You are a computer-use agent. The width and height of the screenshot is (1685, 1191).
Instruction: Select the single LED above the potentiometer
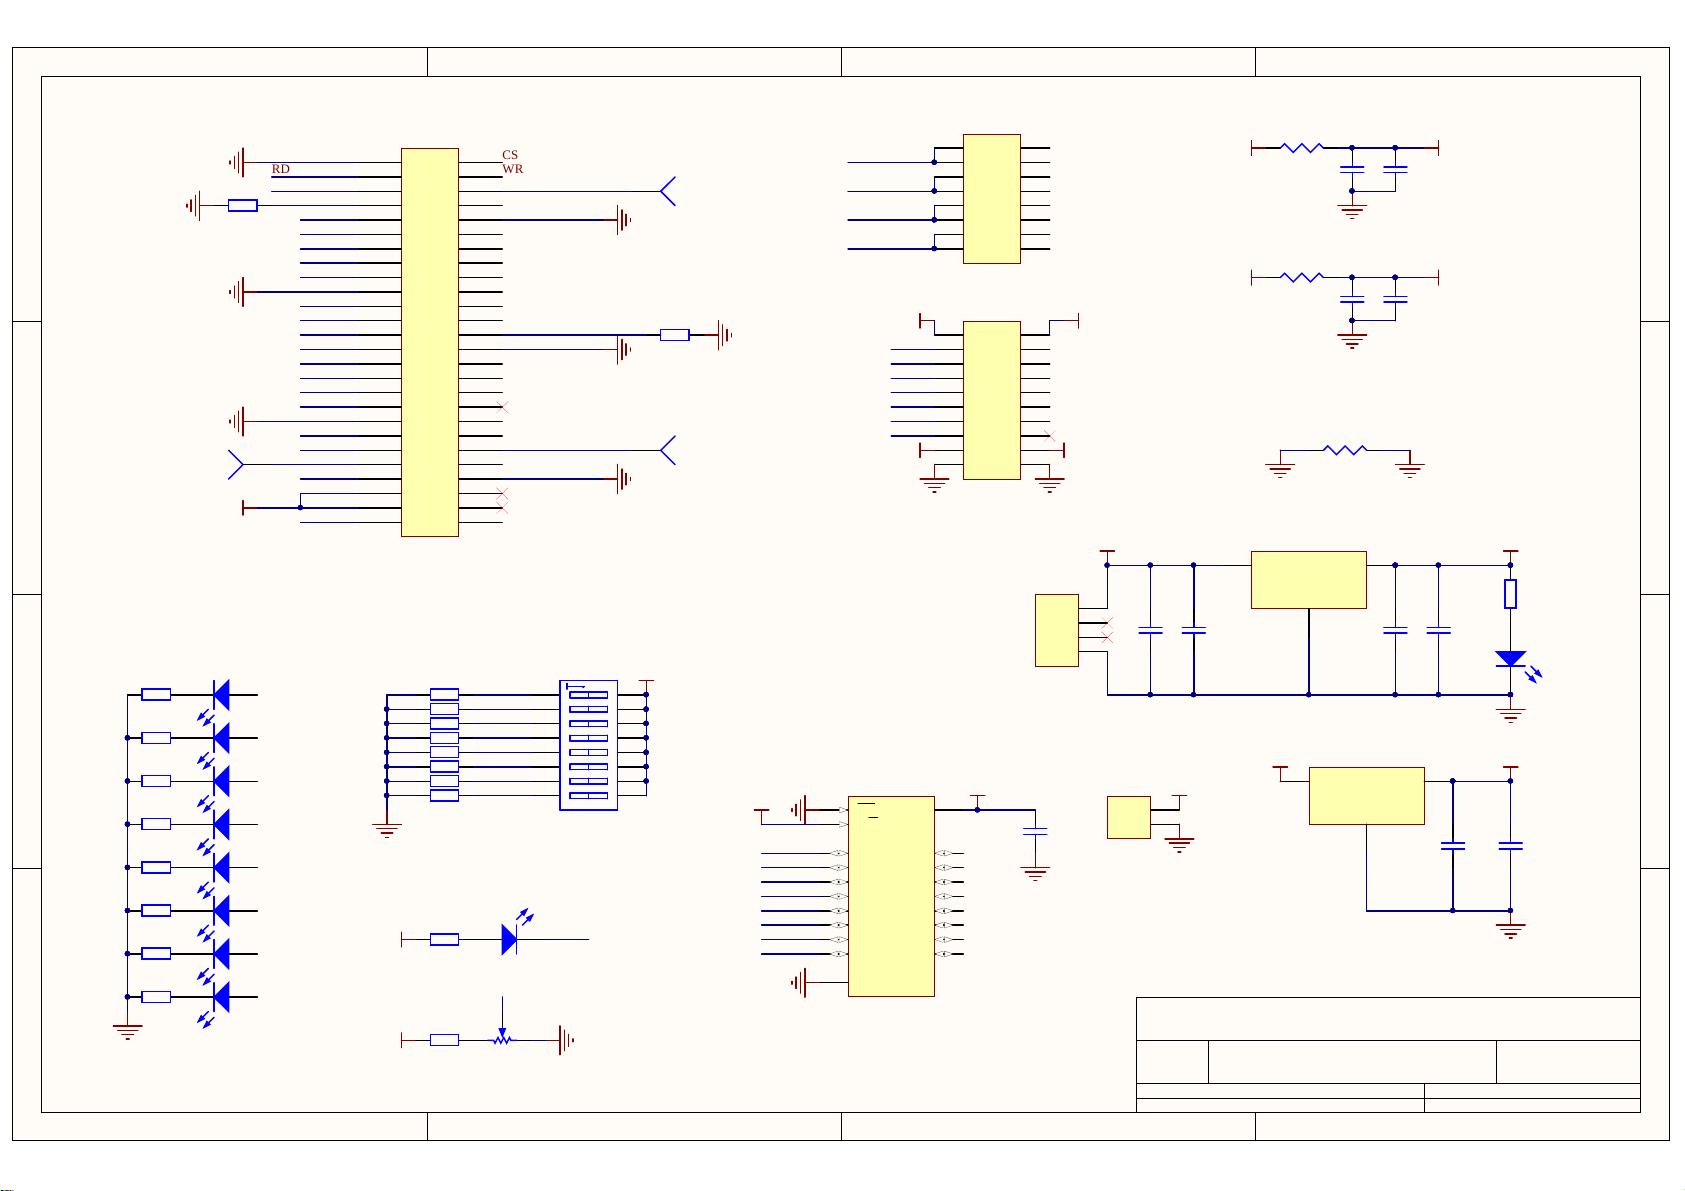tap(509, 939)
